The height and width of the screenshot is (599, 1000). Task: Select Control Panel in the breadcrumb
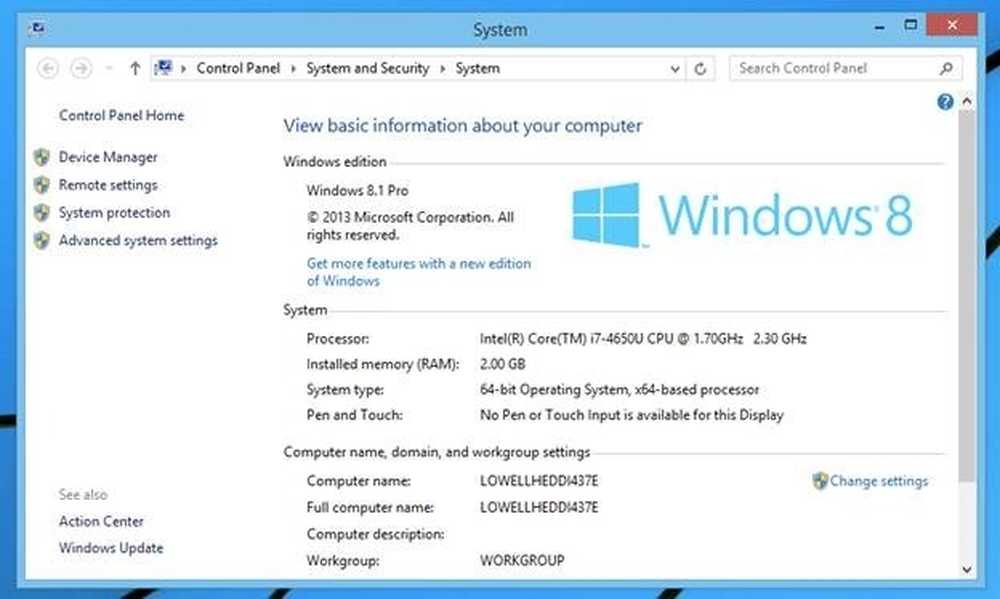(238, 68)
